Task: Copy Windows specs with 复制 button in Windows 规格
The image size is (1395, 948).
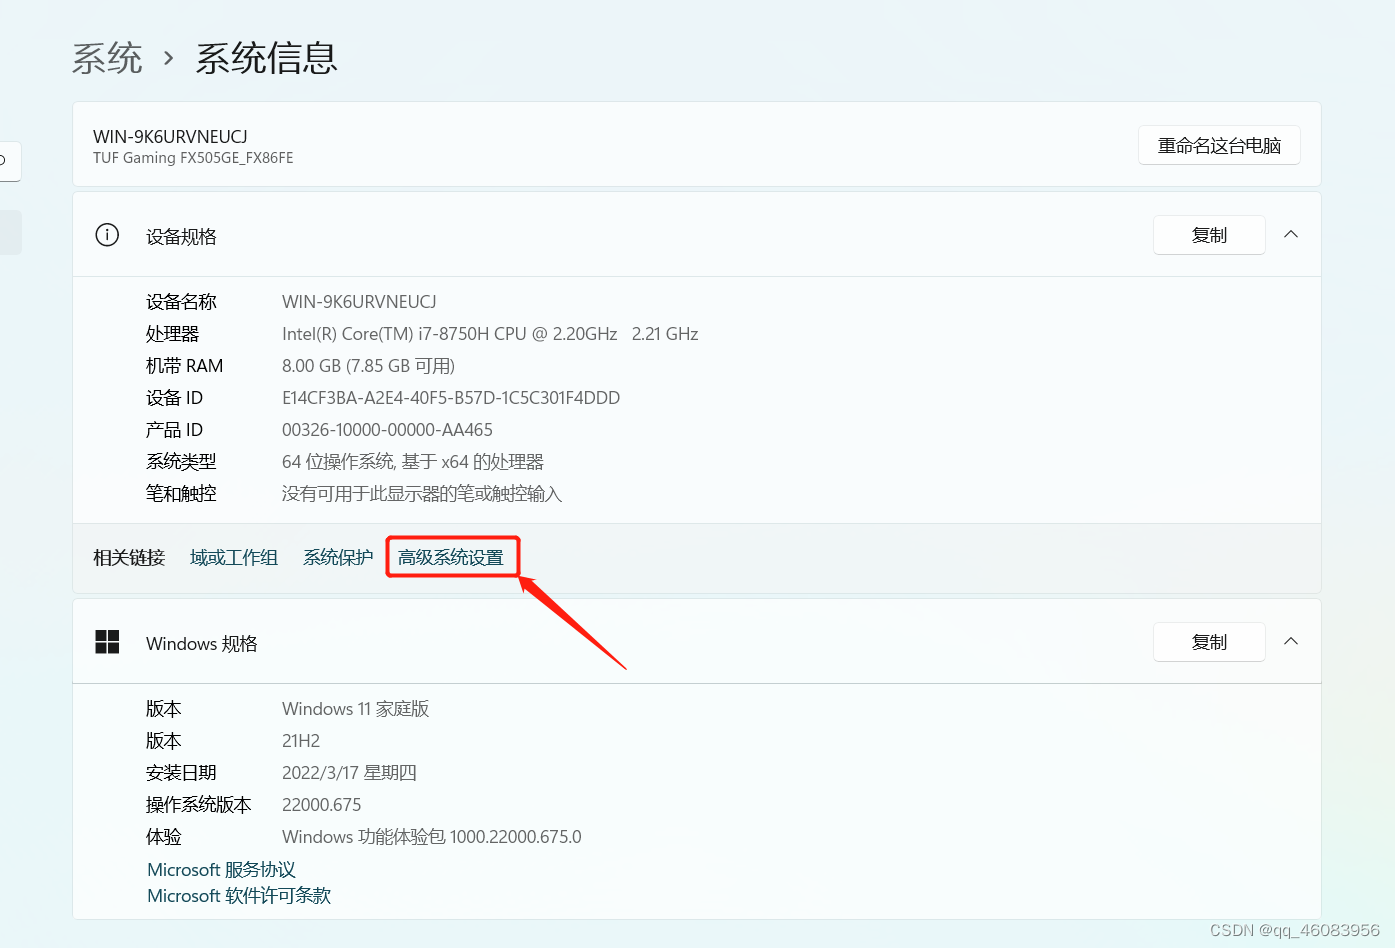Action: (1209, 642)
